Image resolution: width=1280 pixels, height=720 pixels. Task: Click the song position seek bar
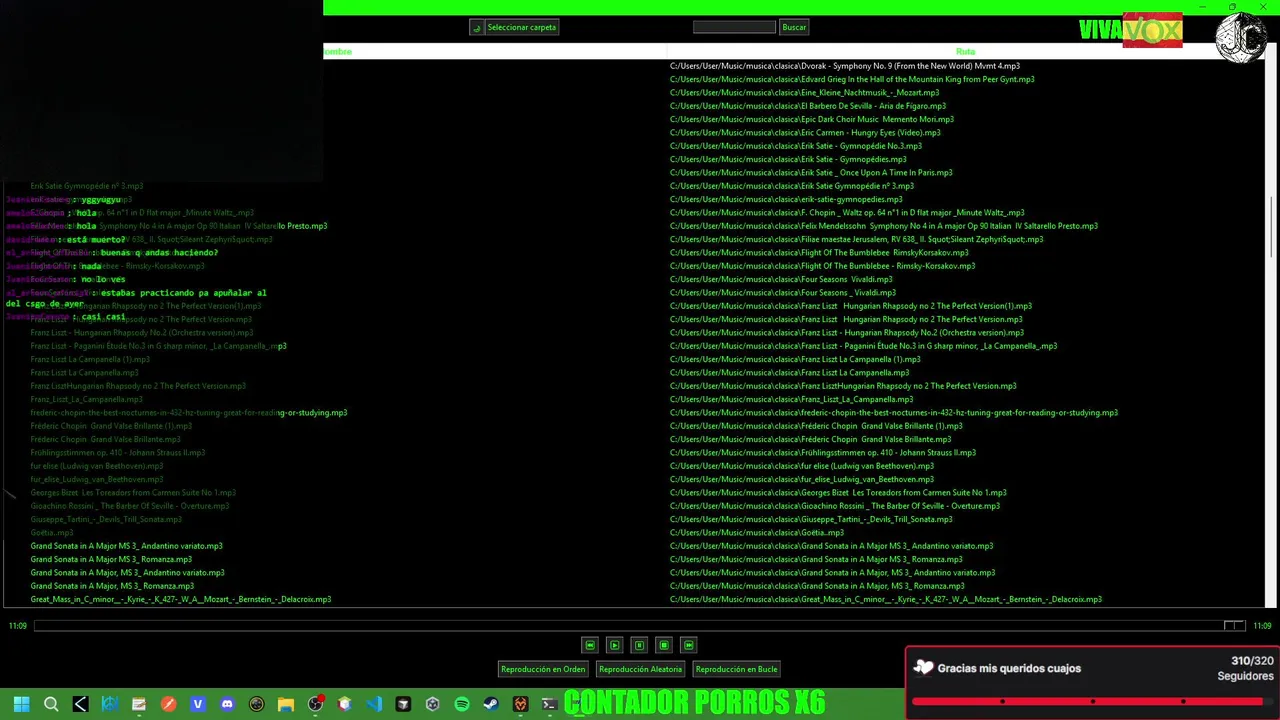pyautogui.click(x=640, y=626)
